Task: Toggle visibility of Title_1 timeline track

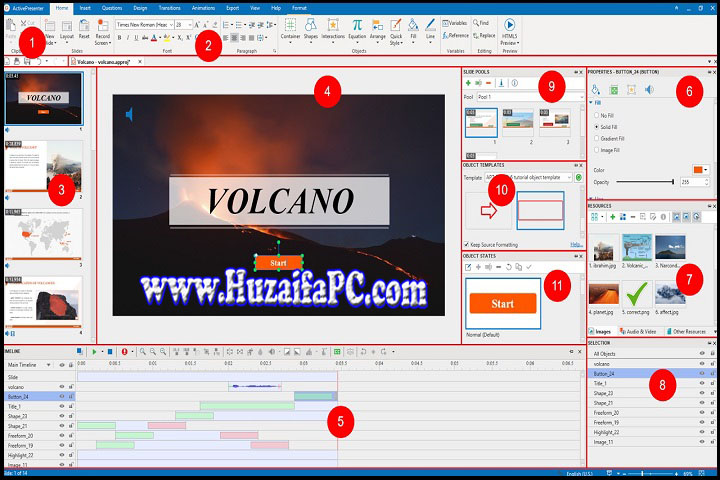Action: (x=62, y=406)
